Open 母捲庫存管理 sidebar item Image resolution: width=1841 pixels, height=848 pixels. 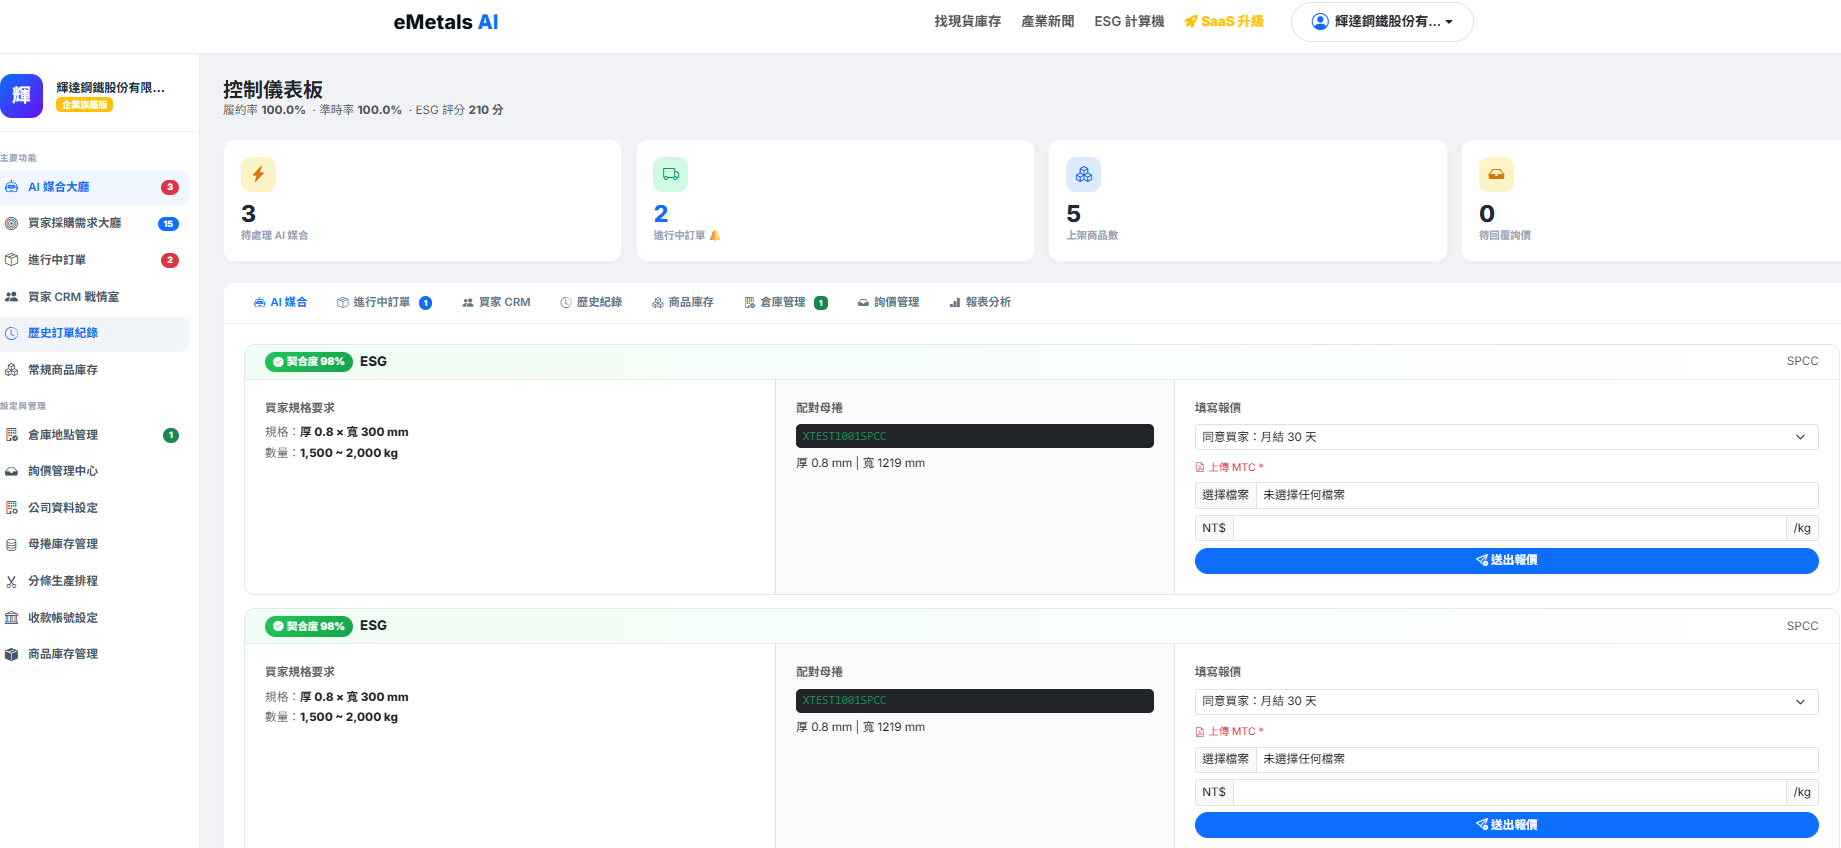point(92,544)
